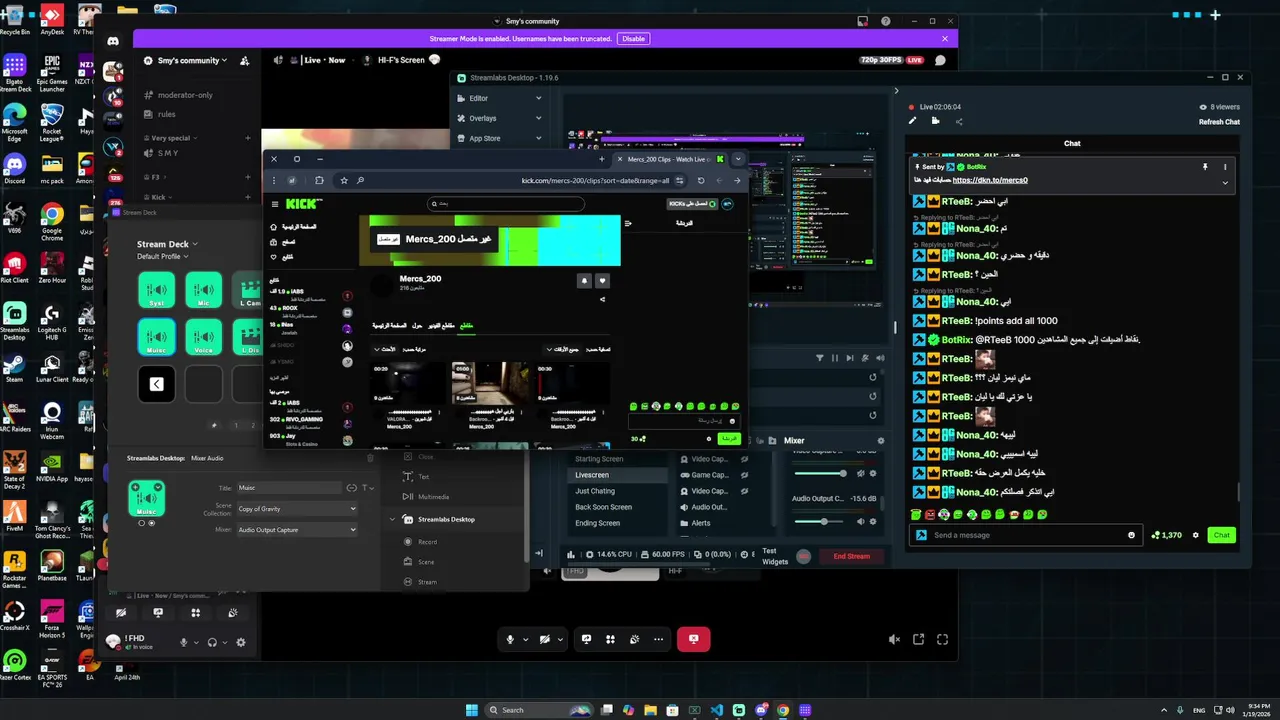Toggle visibility of first Video Capture source
Viewport: 1280px width, 720px height.
744,459
